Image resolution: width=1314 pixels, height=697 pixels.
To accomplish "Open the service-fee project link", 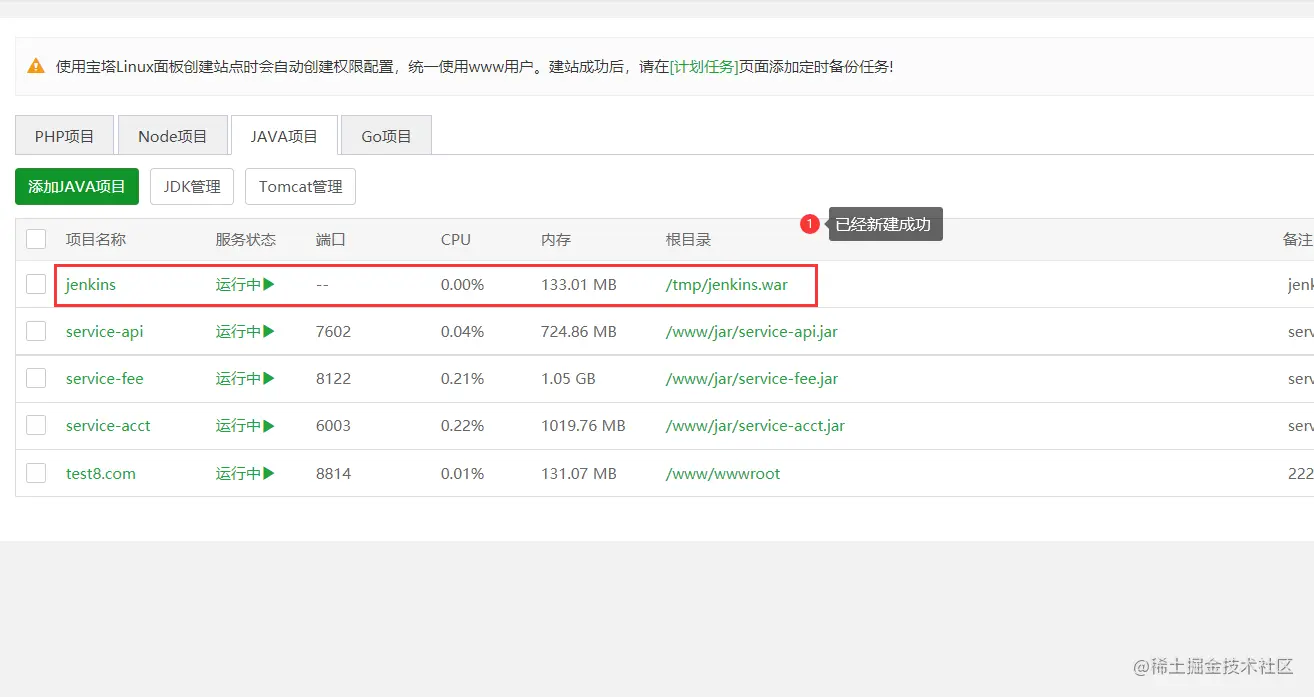I will (x=105, y=378).
